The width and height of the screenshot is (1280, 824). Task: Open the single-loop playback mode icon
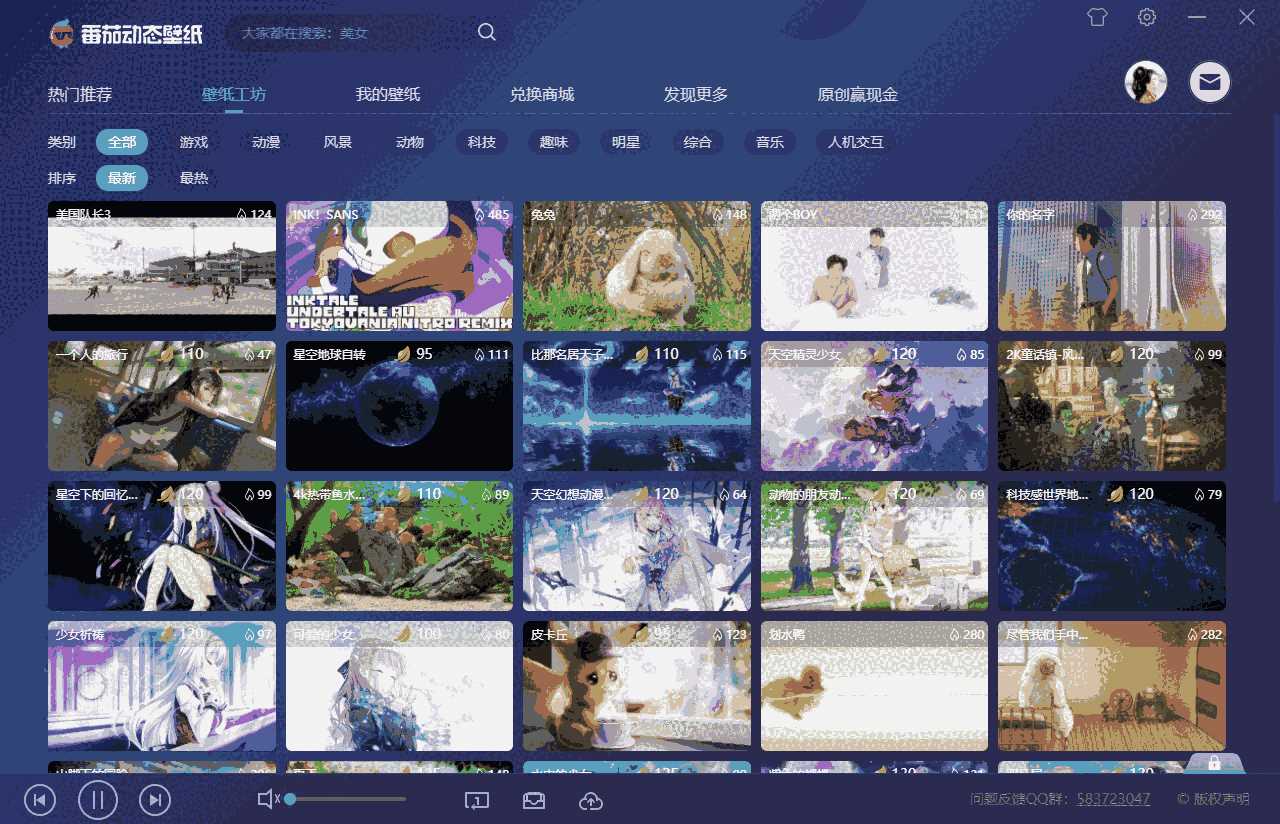pos(477,801)
